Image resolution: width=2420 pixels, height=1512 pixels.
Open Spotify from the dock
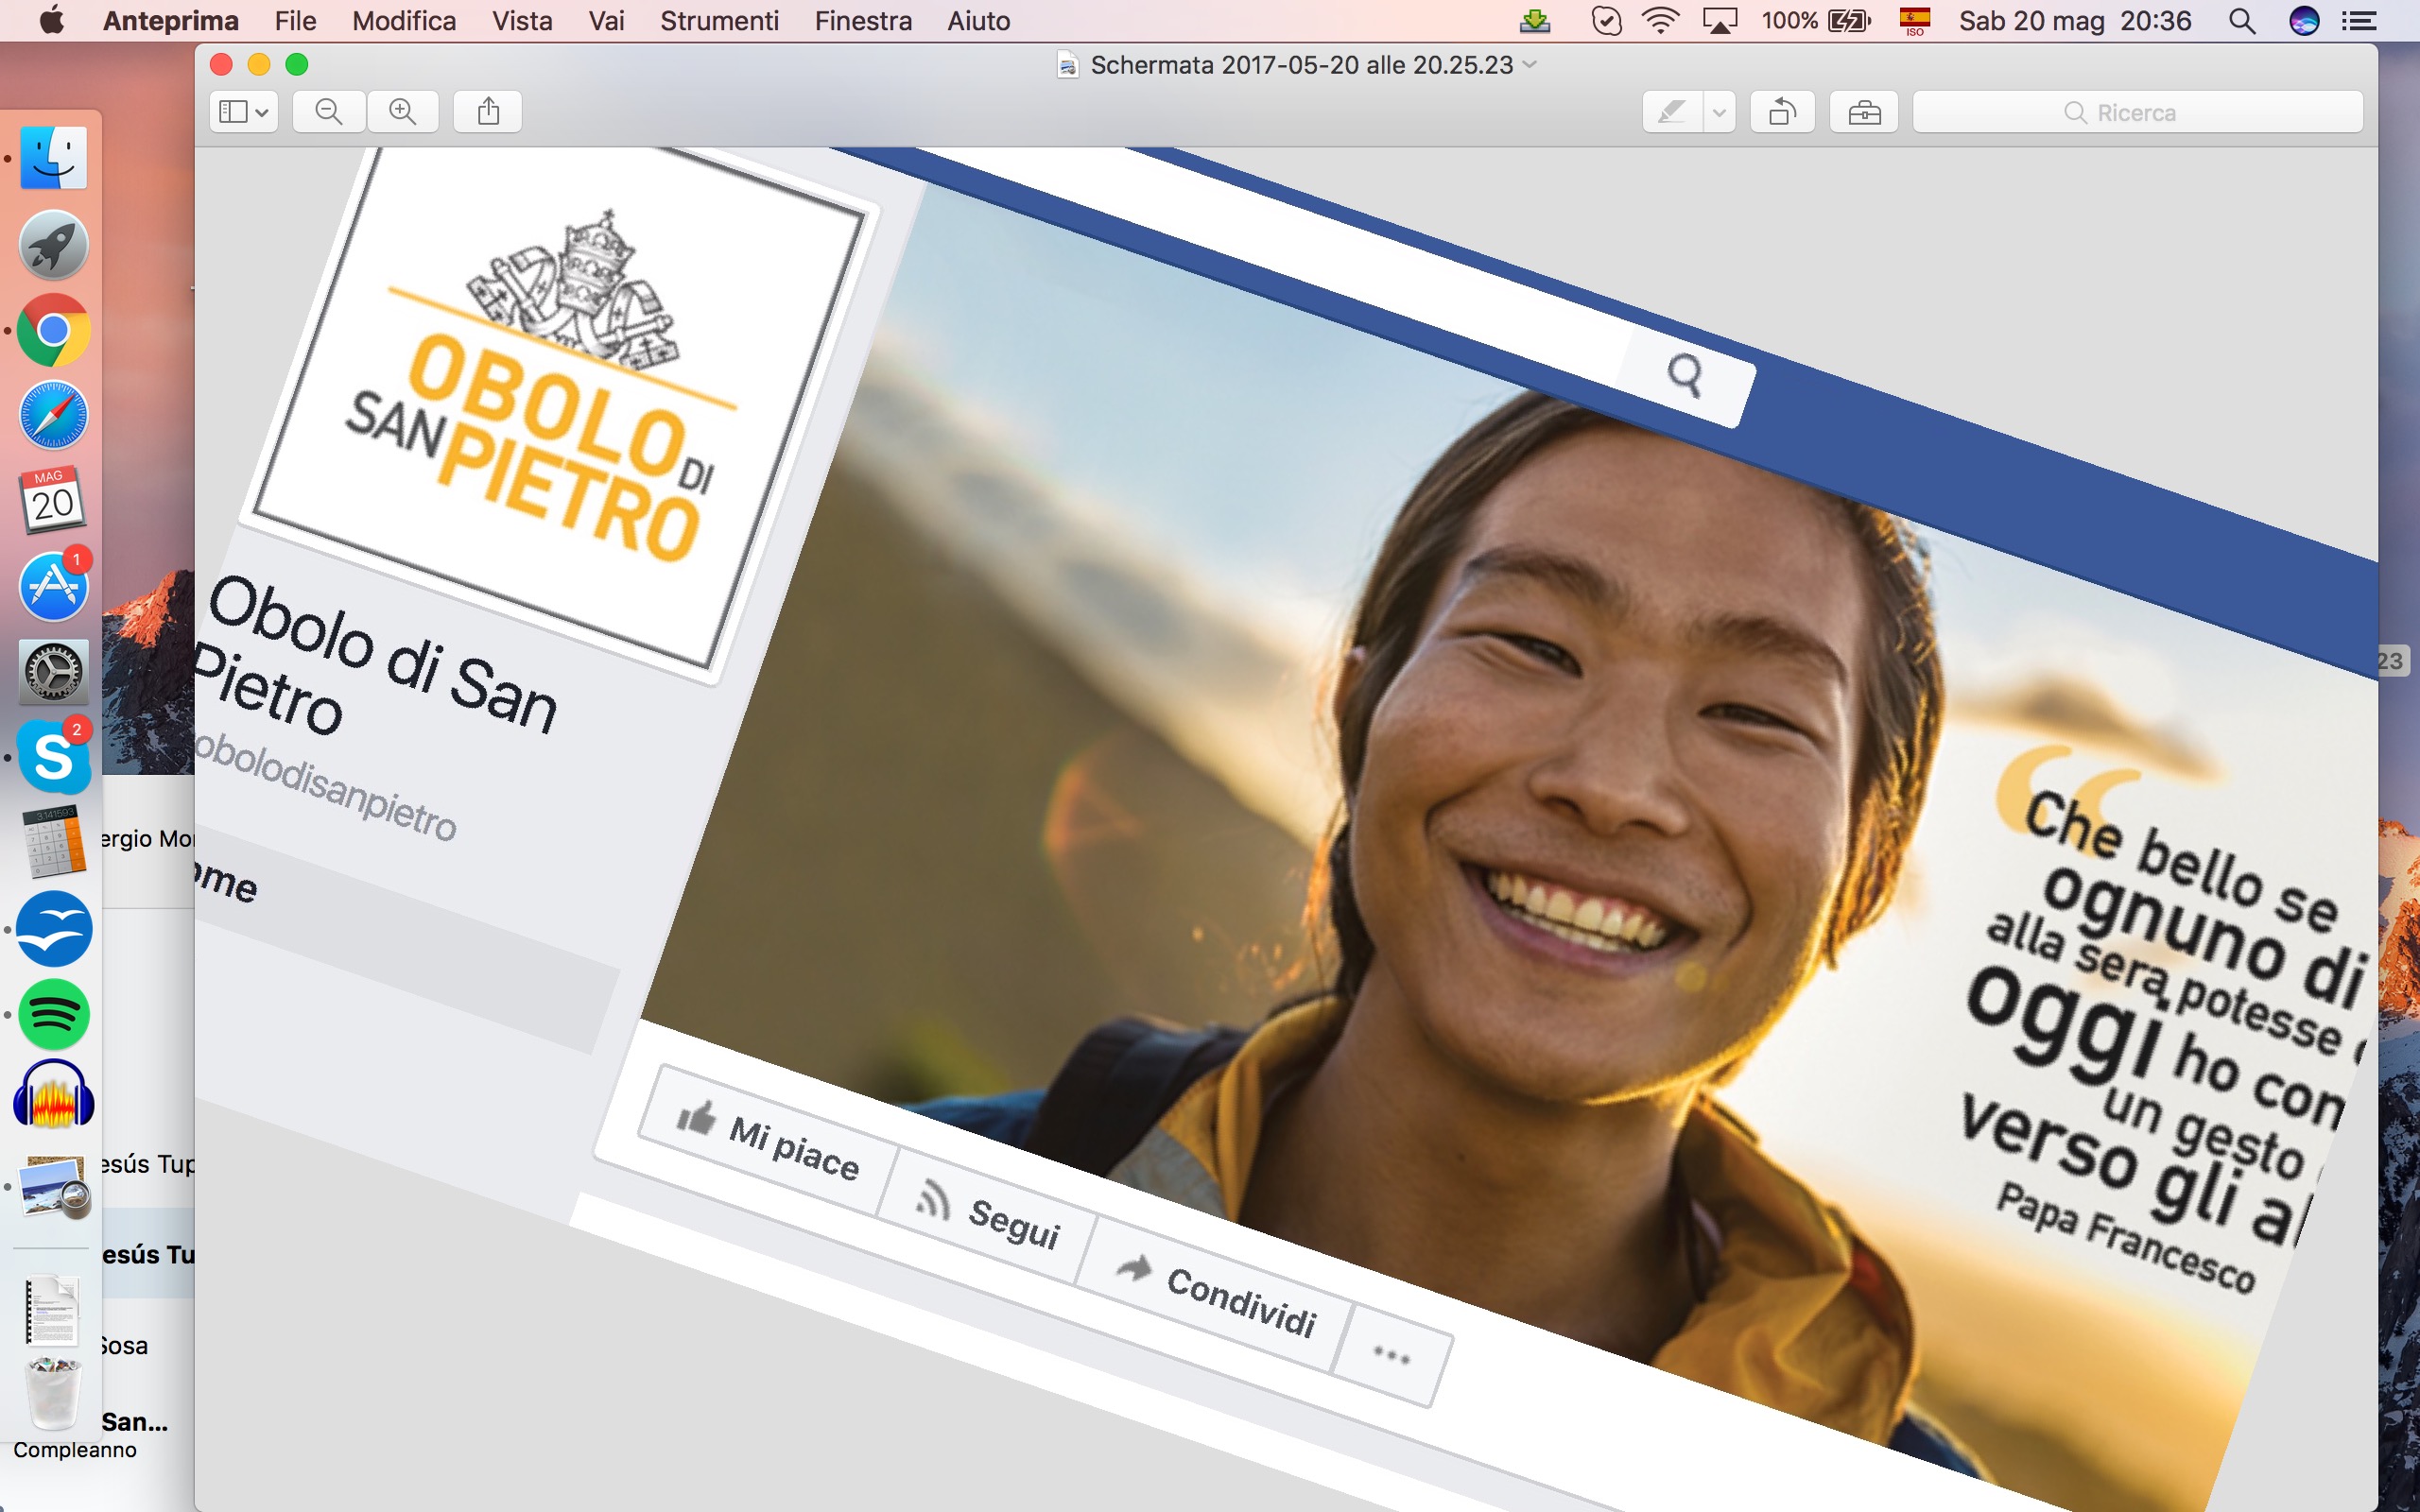pyautogui.click(x=54, y=1014)
